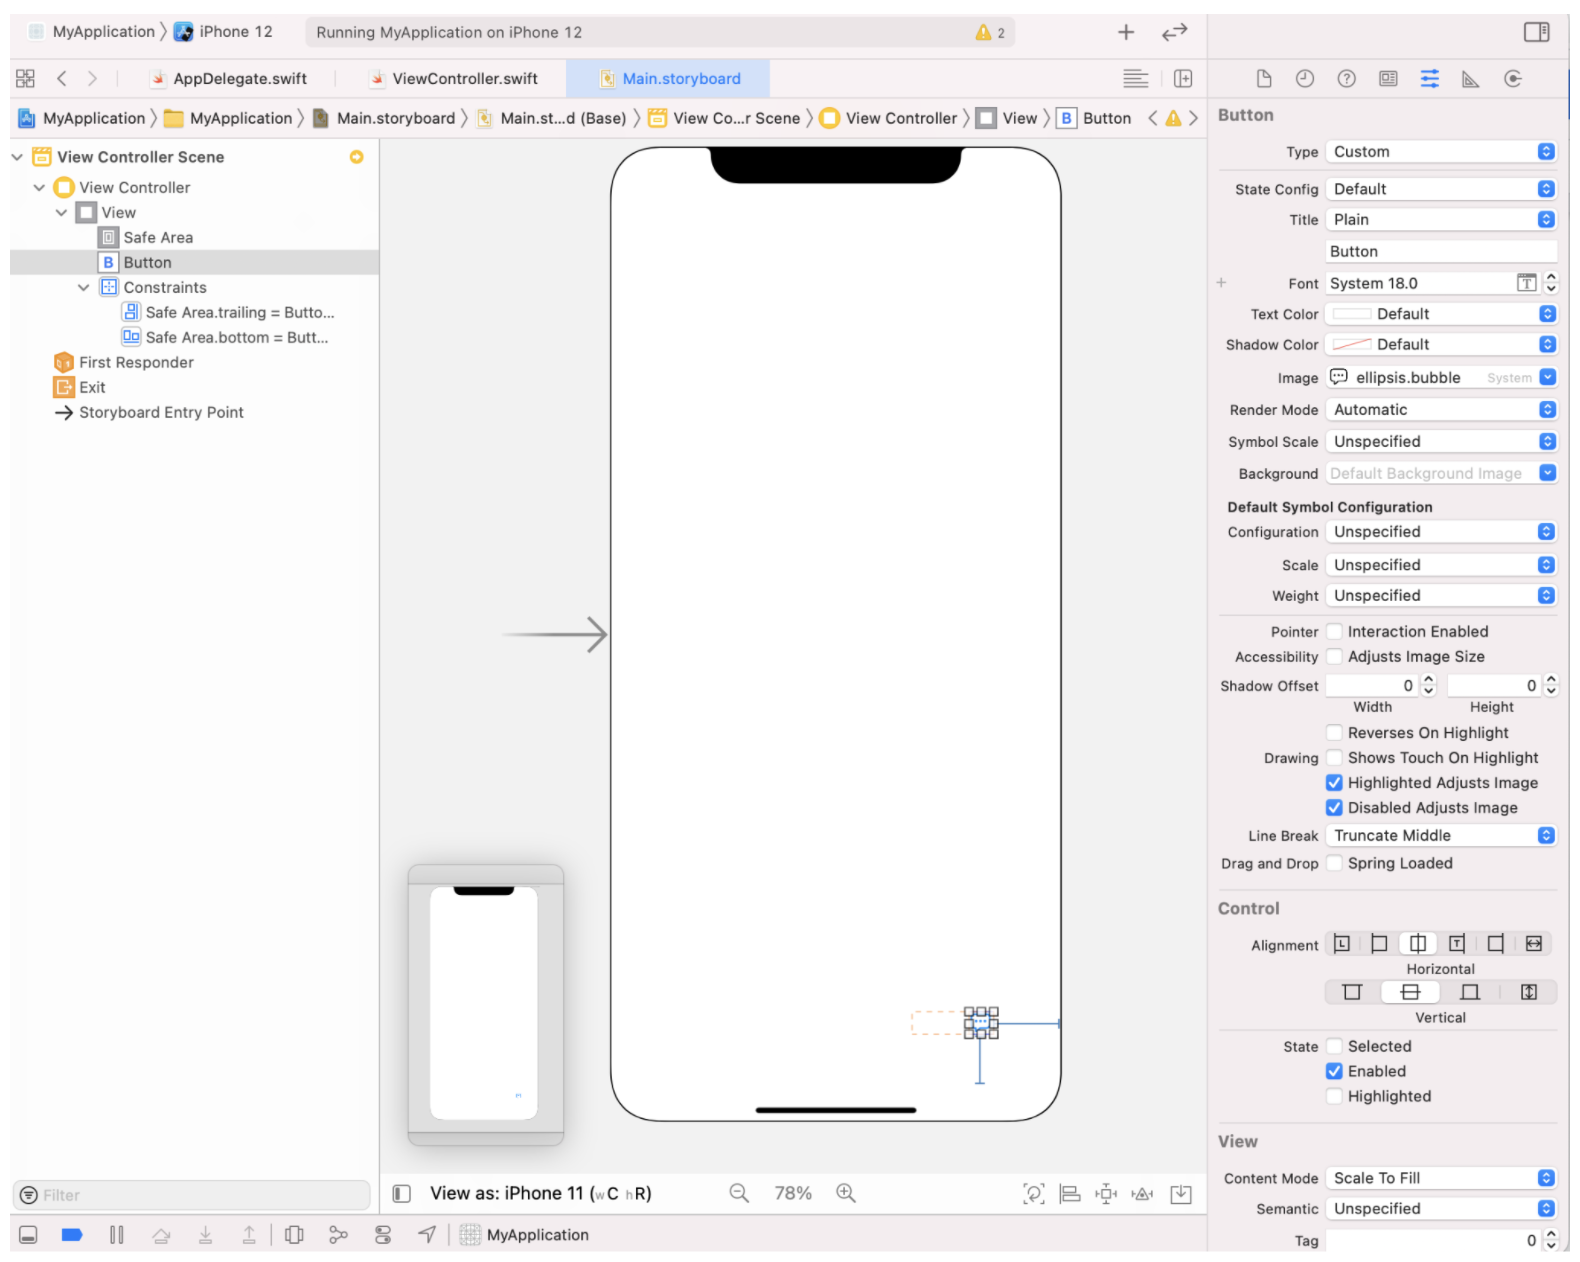Open the State Config dropdown
Screen dimensions: 1580x1262
[1441, 189]
